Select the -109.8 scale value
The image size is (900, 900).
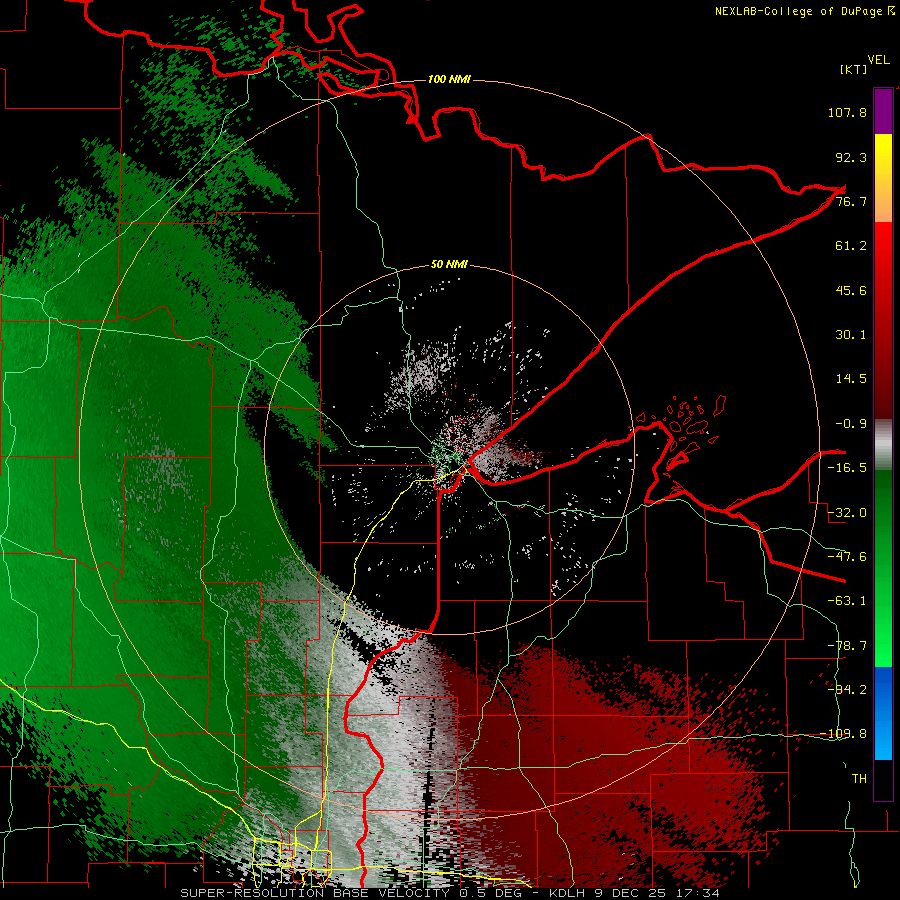pos(844,734)
